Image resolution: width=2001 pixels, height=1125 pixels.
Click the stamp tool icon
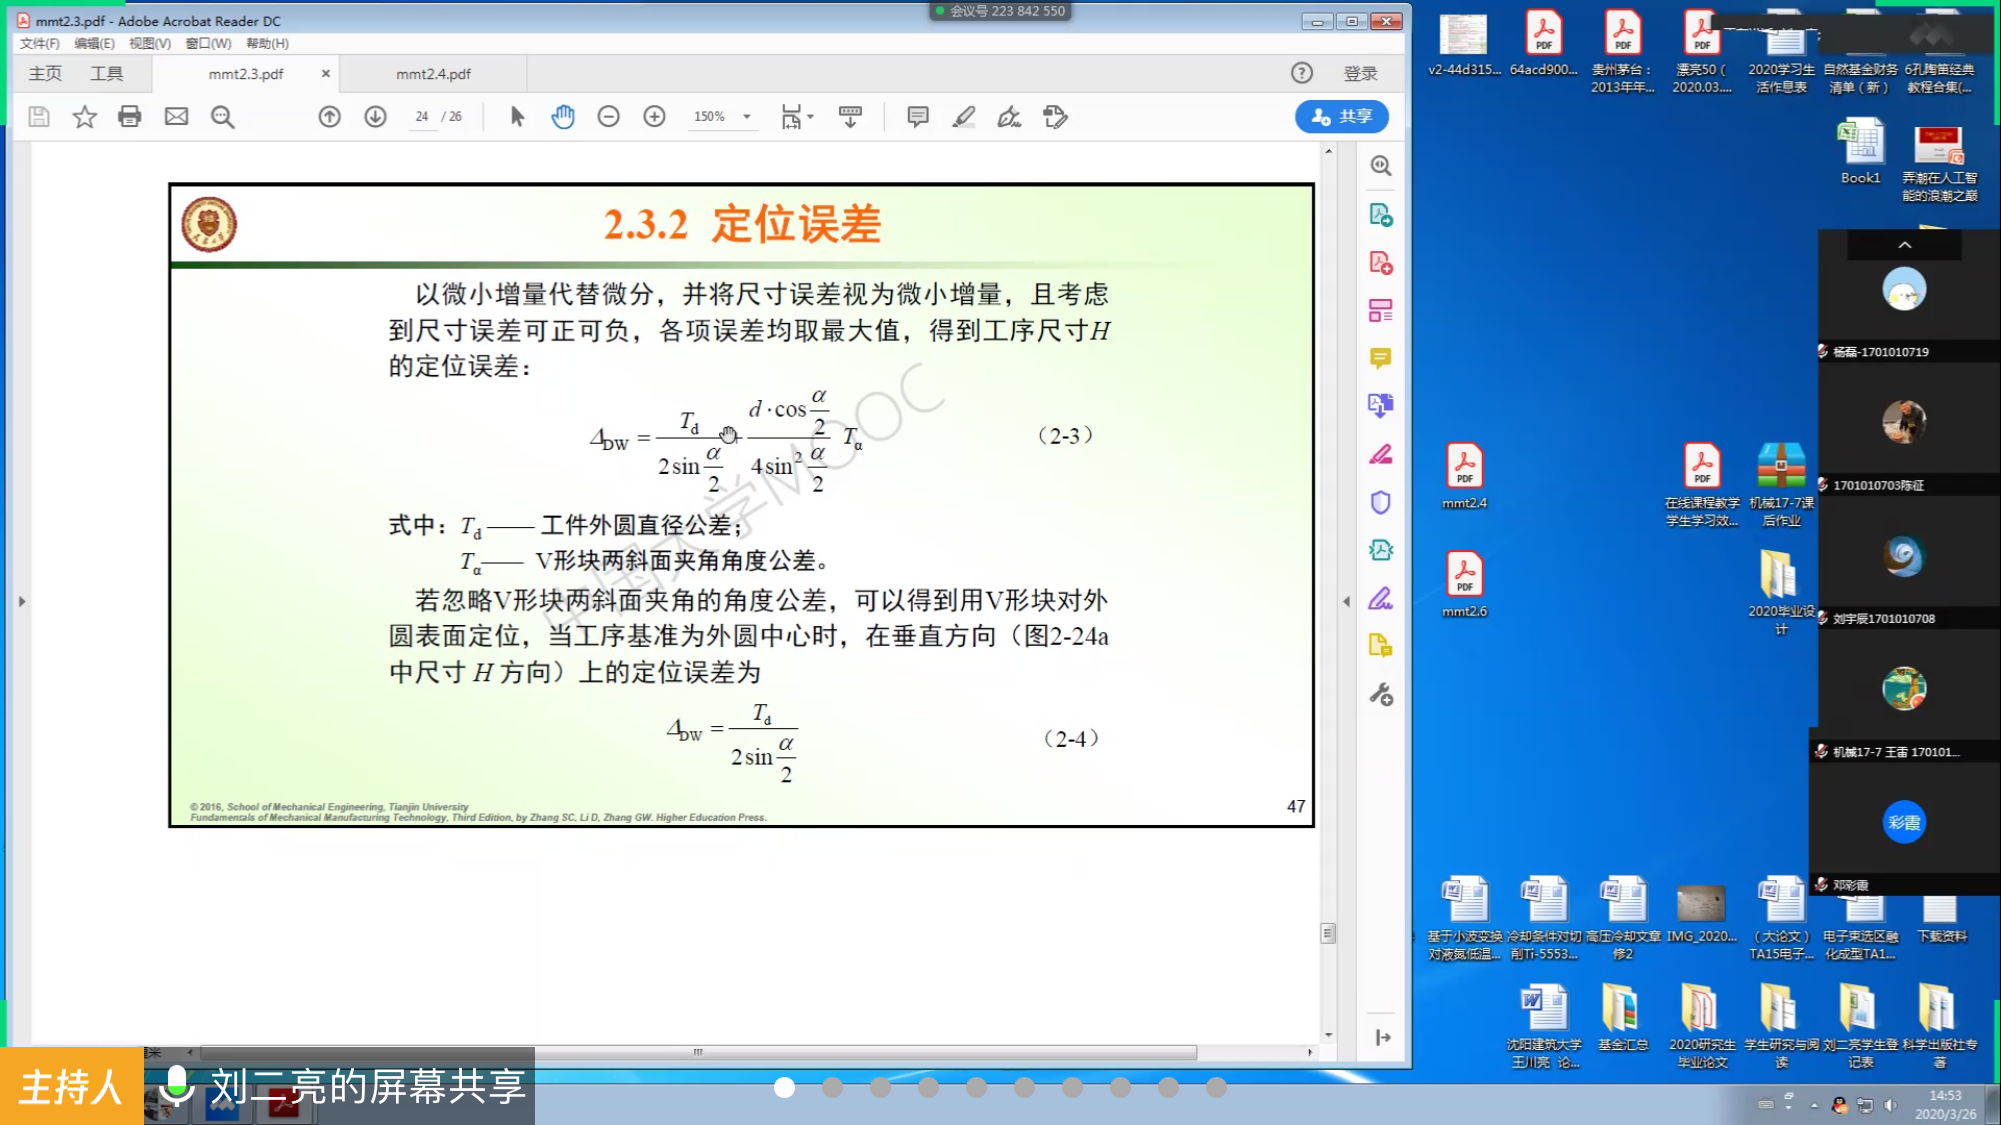click(1055, 117)
